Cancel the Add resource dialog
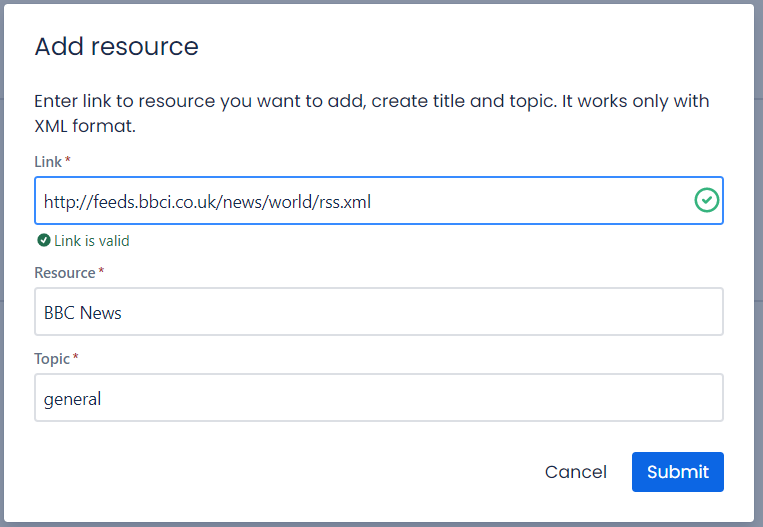763x527 pixels. coord(575,472)
